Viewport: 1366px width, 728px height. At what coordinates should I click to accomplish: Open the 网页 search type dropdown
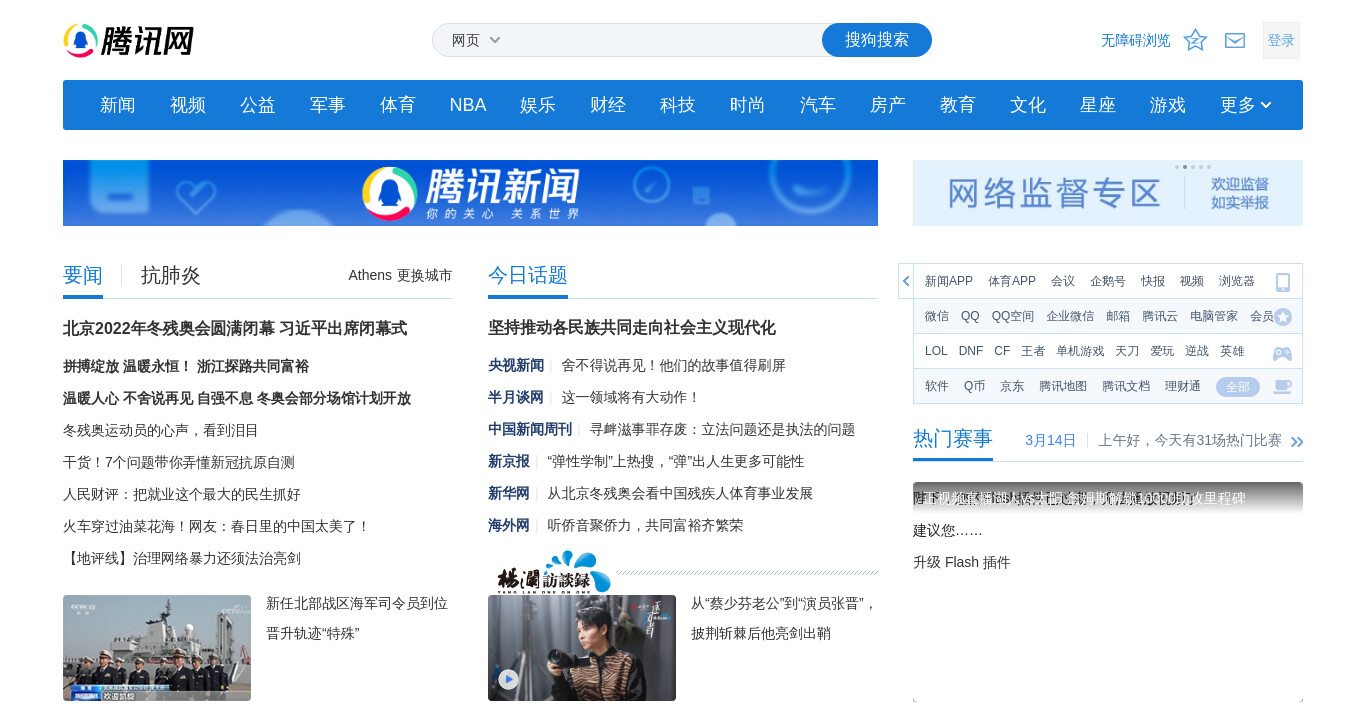click(x=476, y=40)
